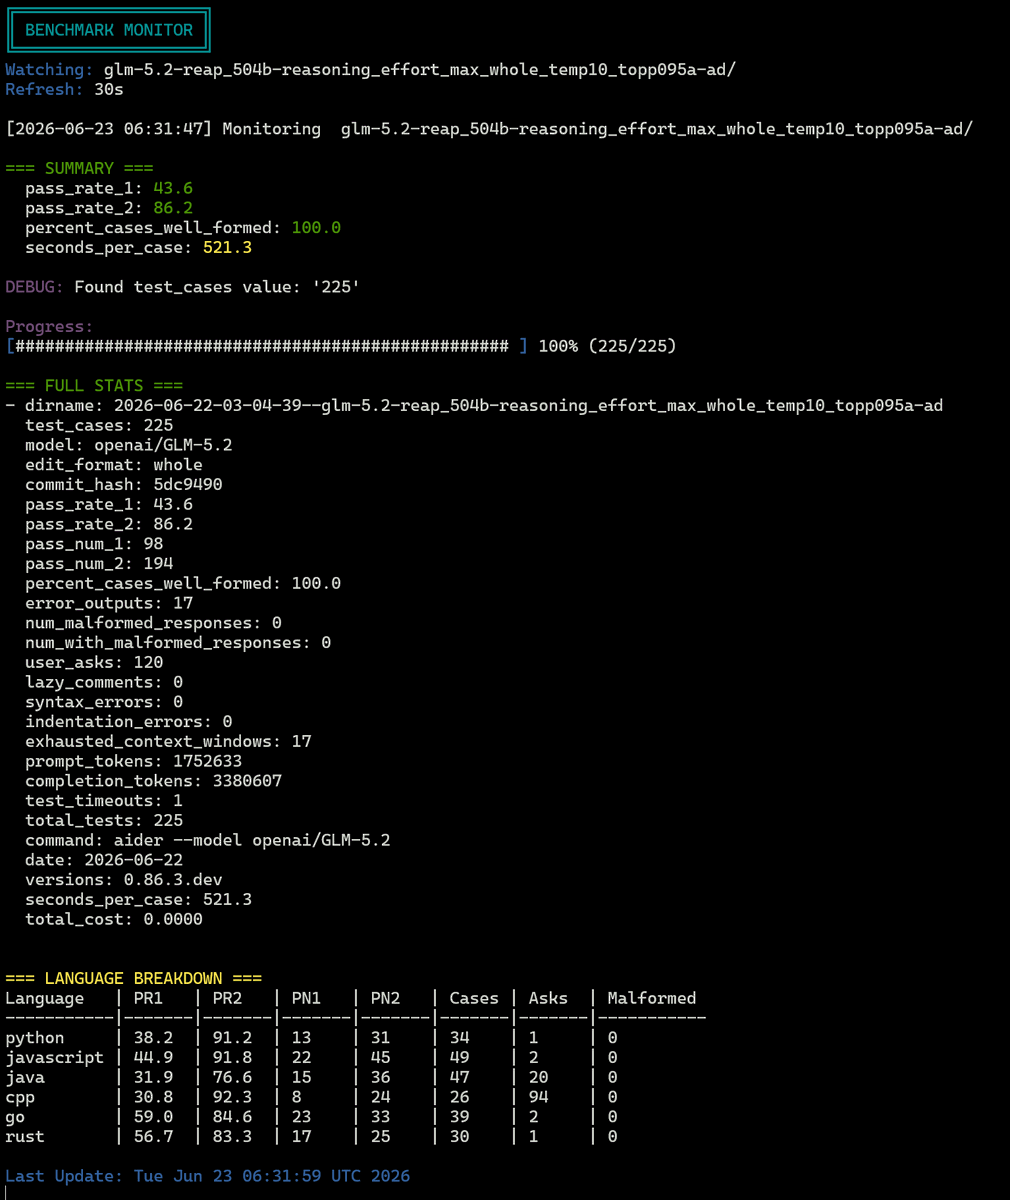Click the syntax_errors: 0 line
The height and width of the screenshot is (1200, 1010).
(x=104, y=702)
